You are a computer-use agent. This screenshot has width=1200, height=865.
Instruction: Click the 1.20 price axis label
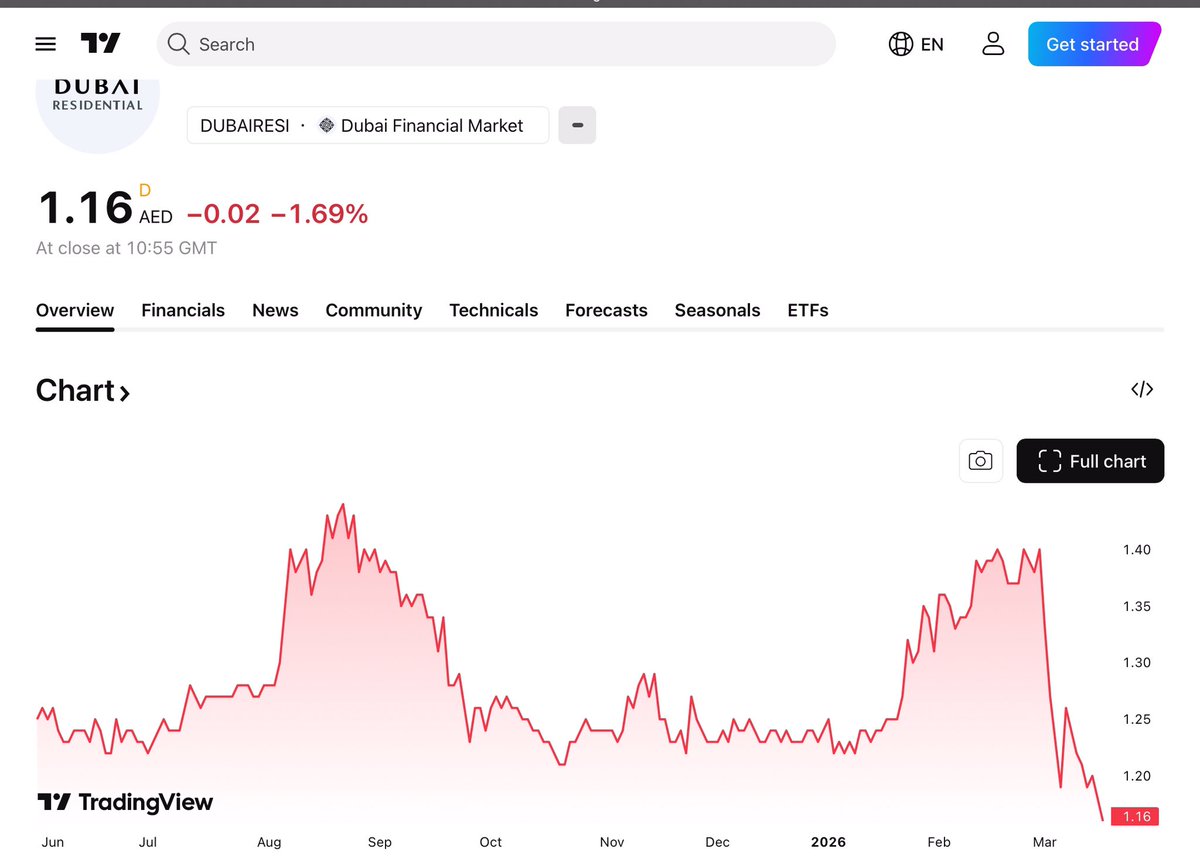(x=1137, y=776)
